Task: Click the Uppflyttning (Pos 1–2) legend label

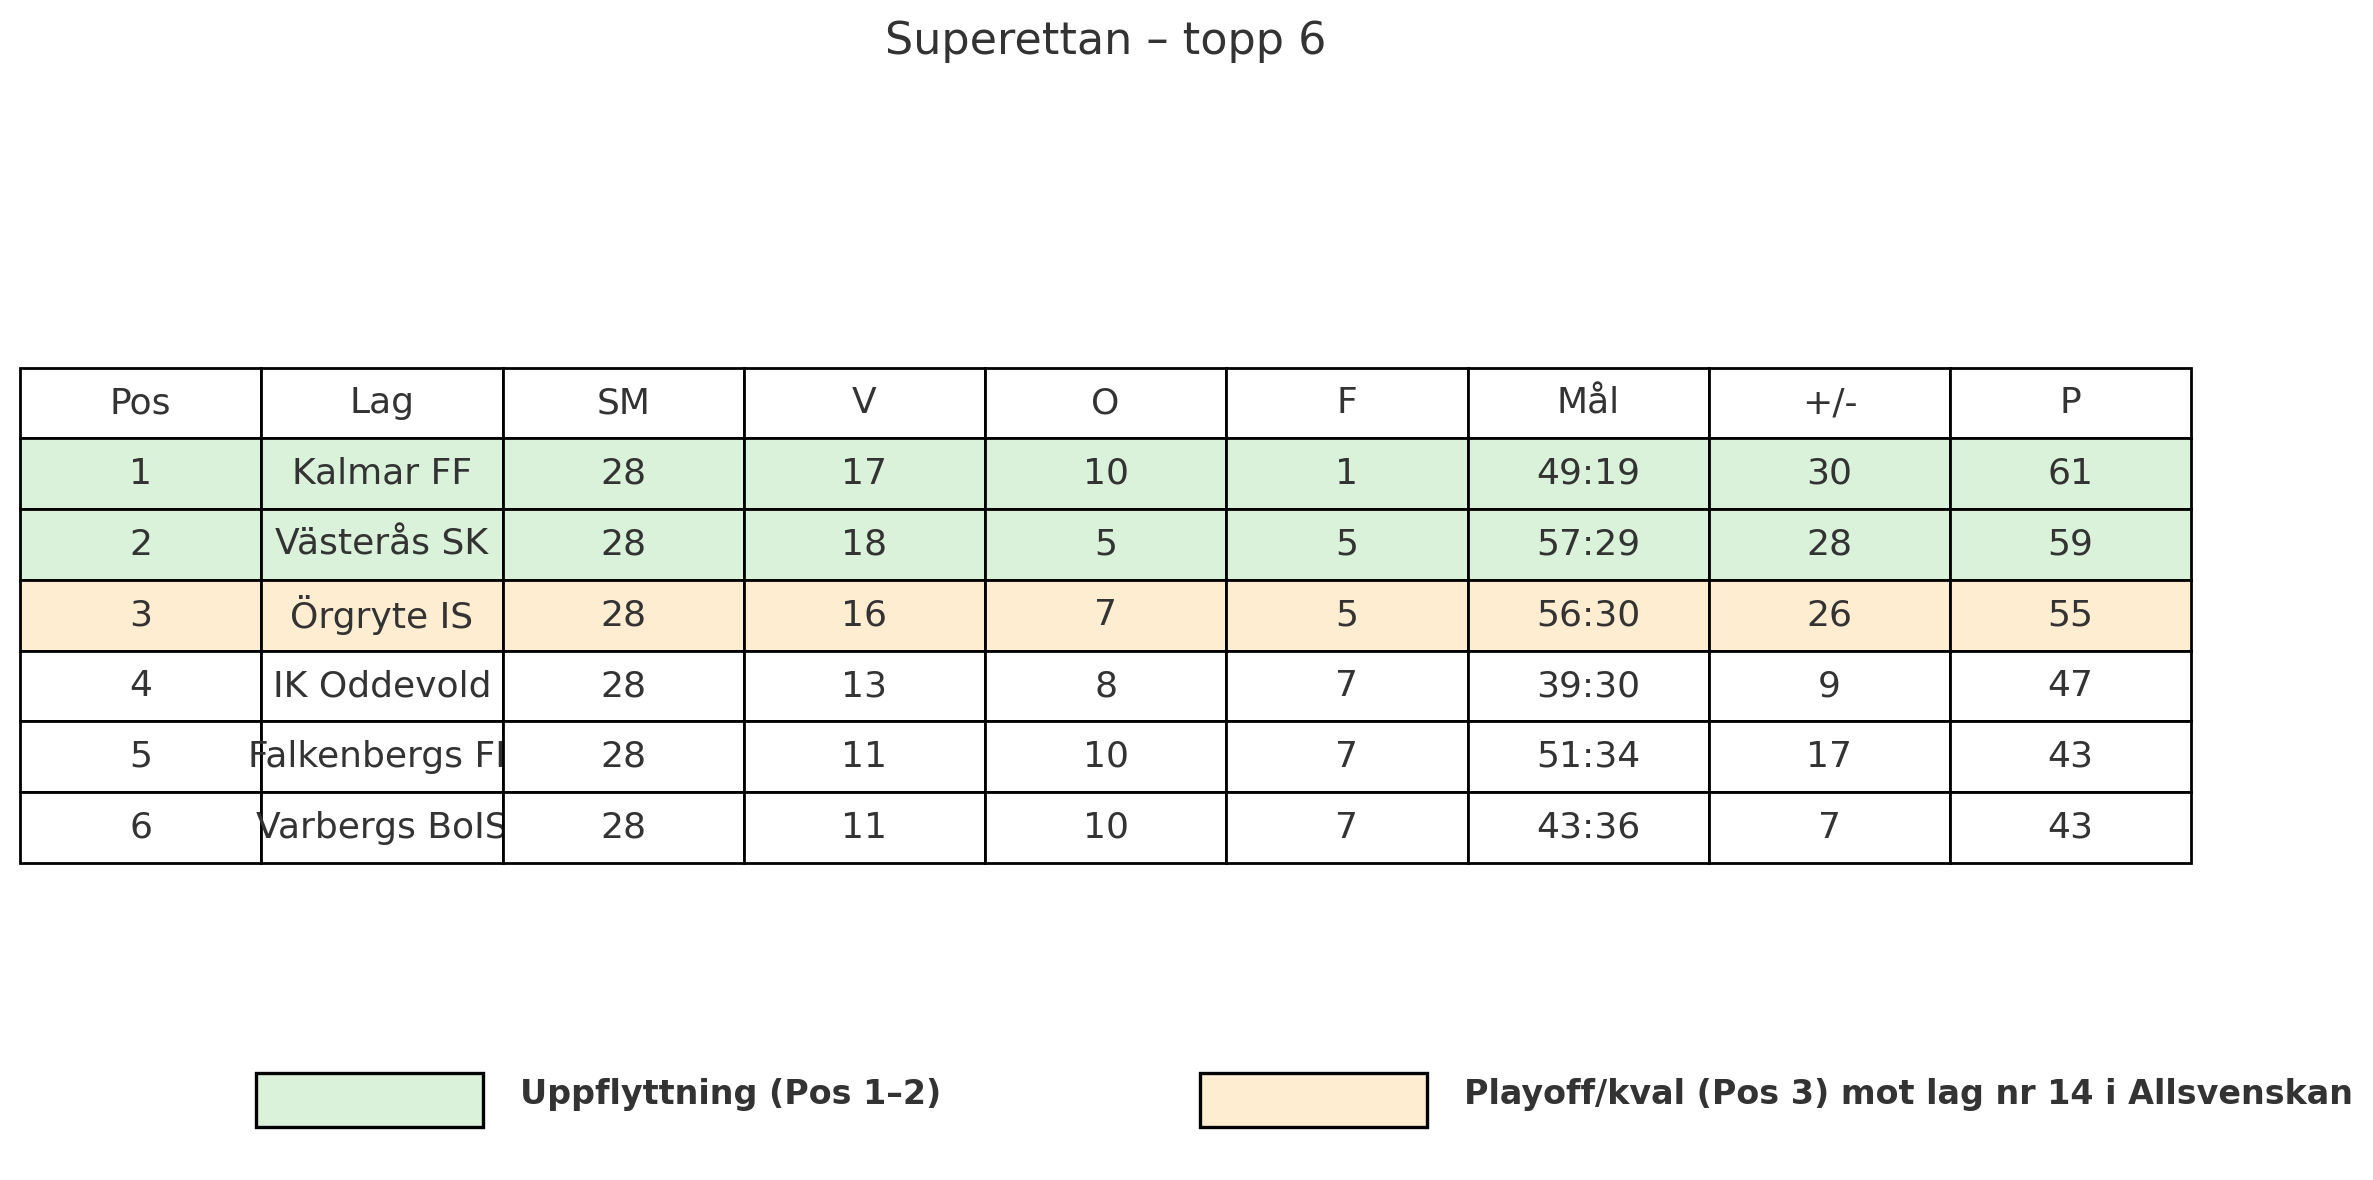Action: tap(730, 1093)
